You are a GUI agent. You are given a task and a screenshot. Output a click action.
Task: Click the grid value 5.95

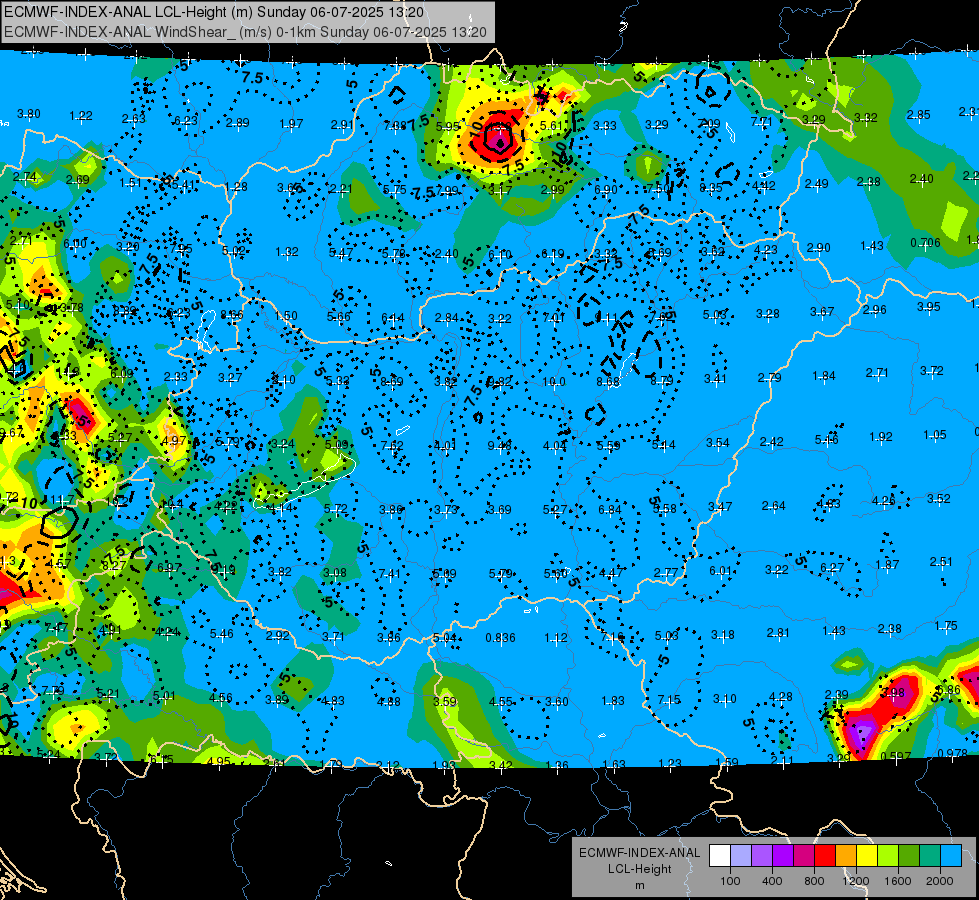click(448, 126)
